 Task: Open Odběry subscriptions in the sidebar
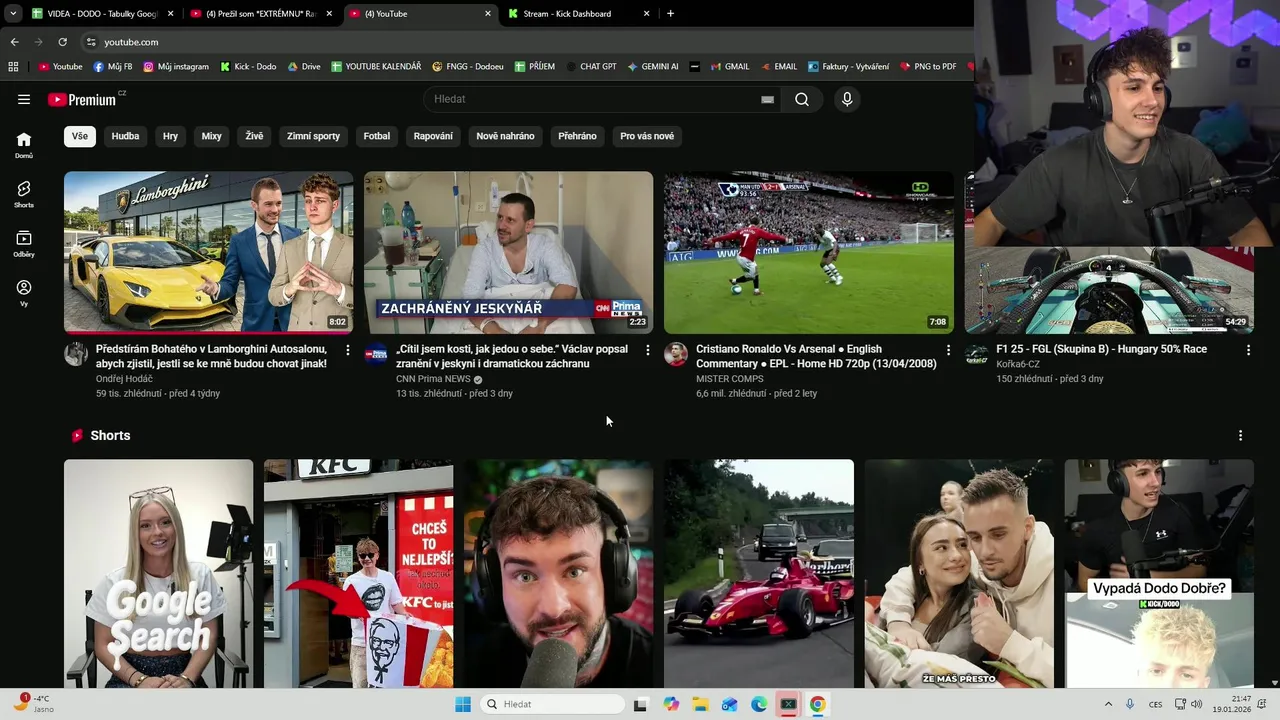(24, 244)
